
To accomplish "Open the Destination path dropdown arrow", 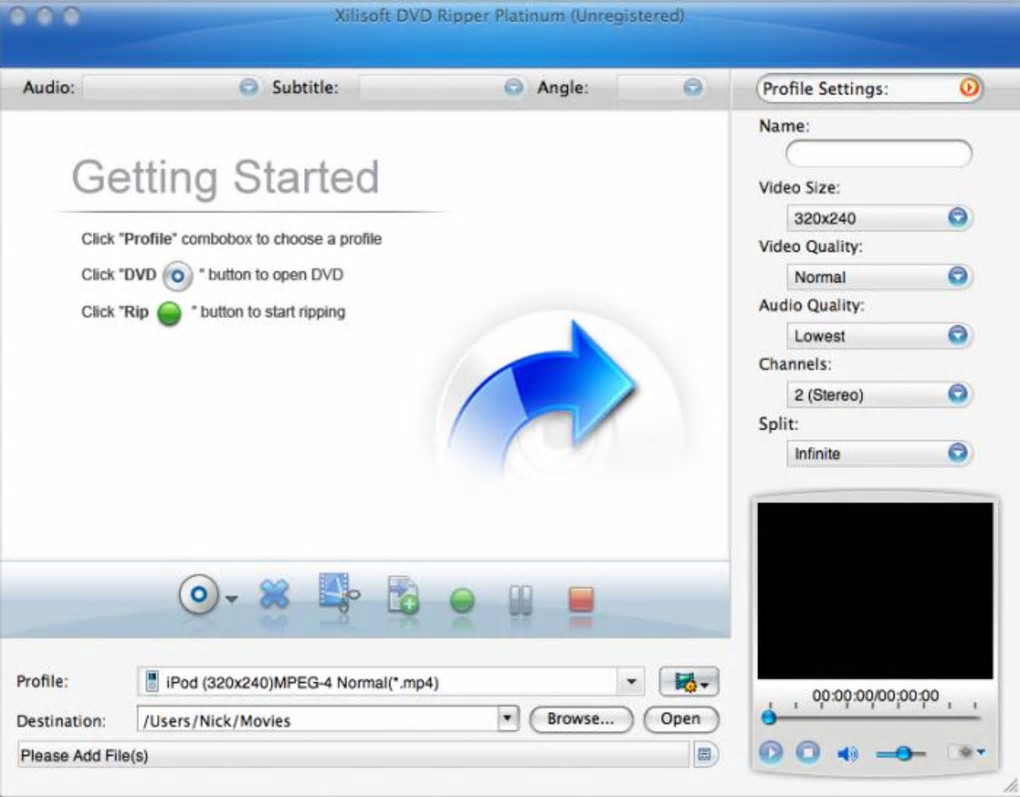I will [x=508, y=719].
